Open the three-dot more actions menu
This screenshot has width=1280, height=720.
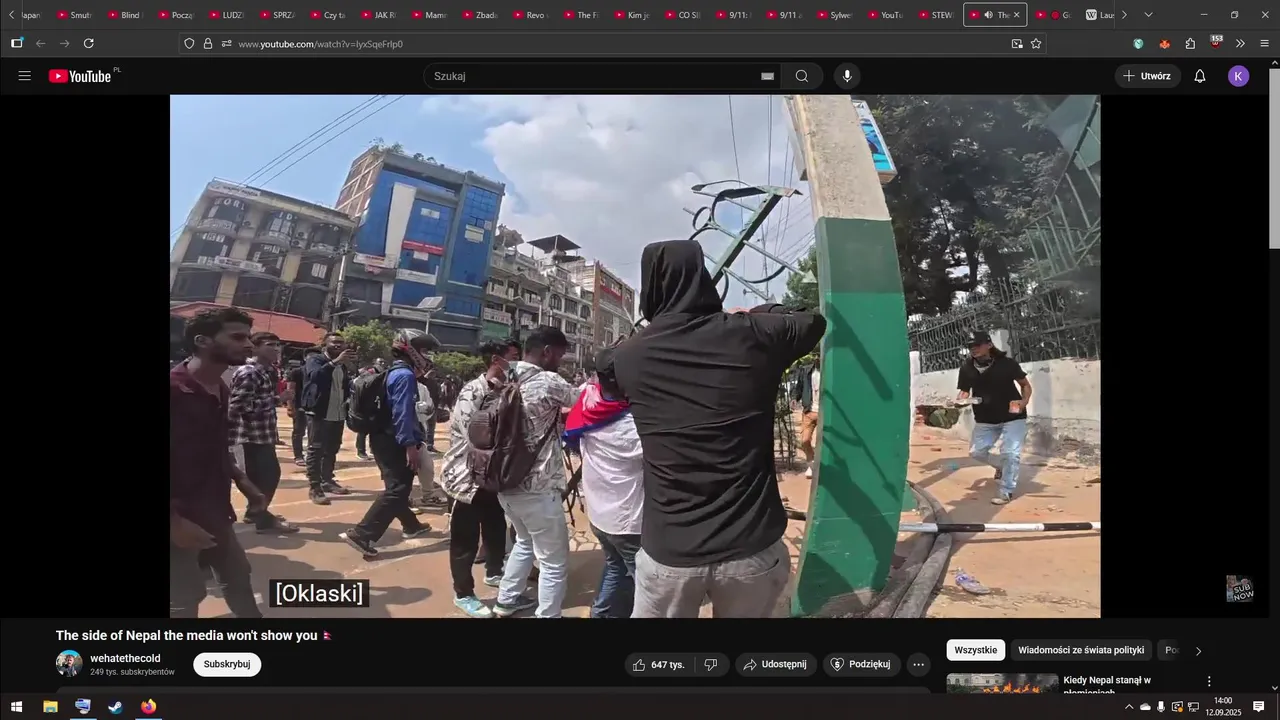[919, 665]
